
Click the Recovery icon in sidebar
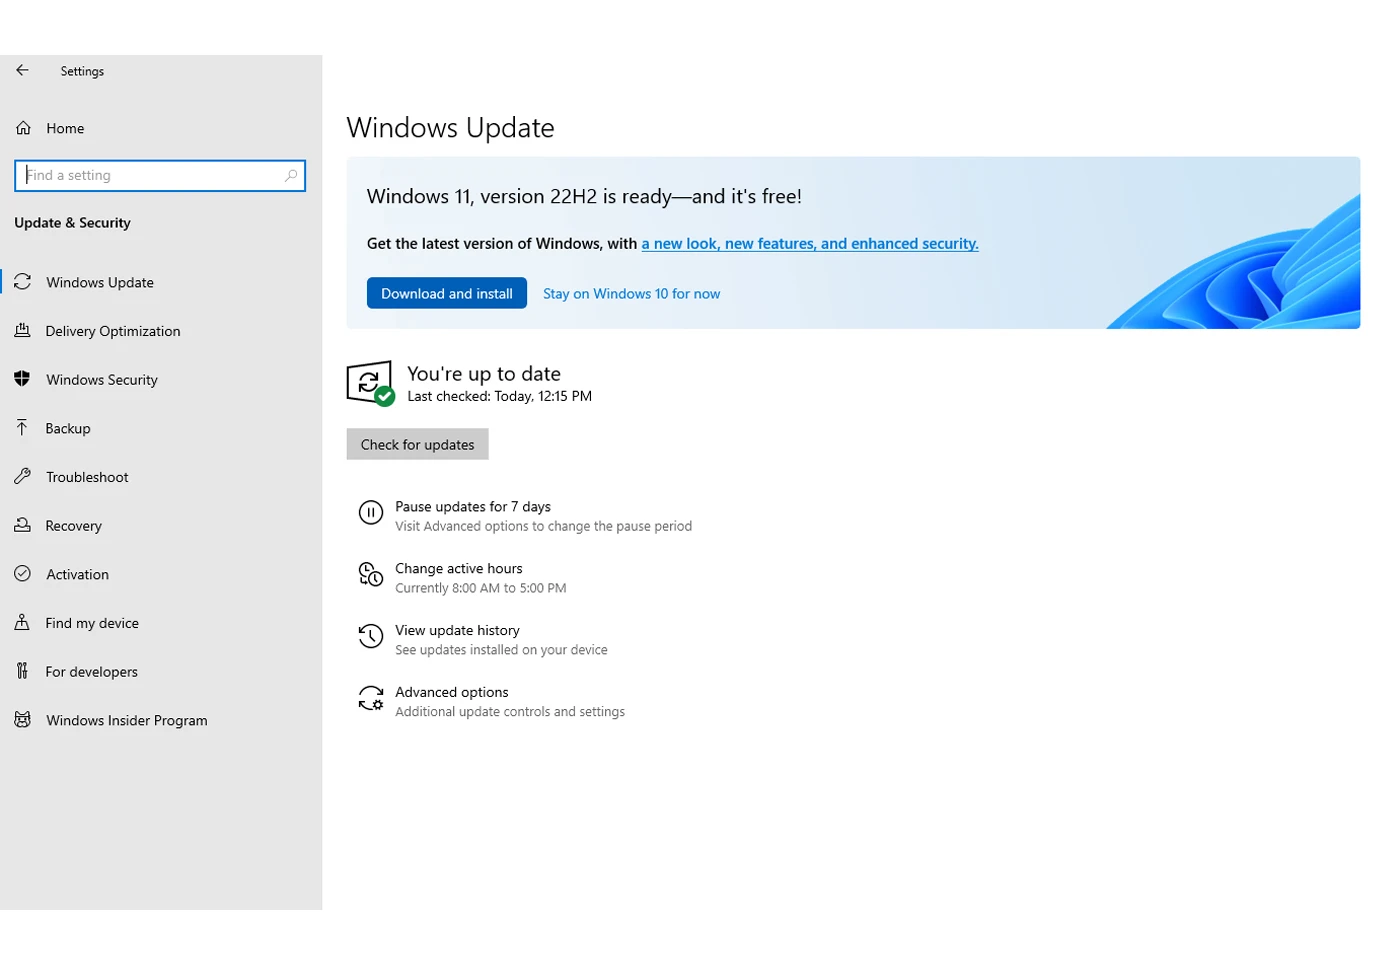tap(22, 525)
